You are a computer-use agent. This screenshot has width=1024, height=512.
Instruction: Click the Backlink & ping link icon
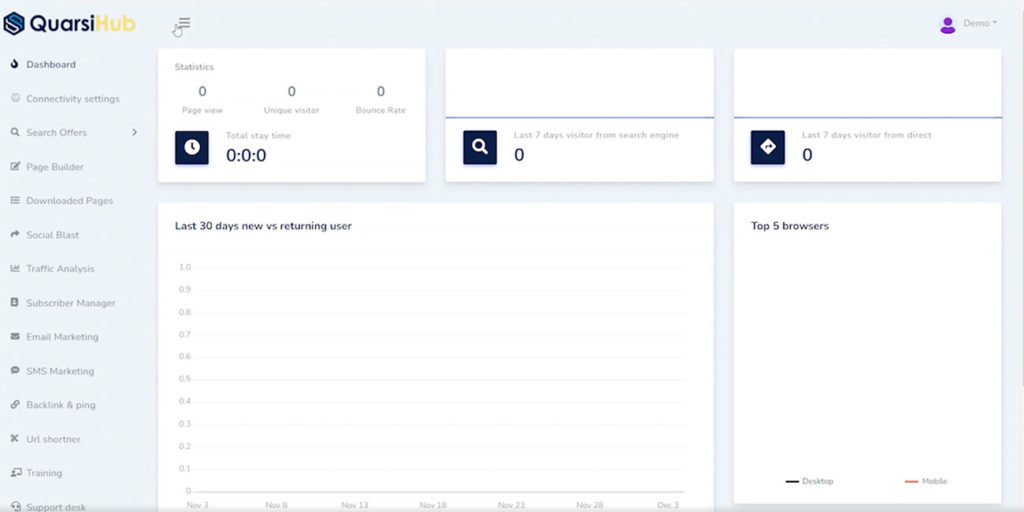(x=15, y=404)
